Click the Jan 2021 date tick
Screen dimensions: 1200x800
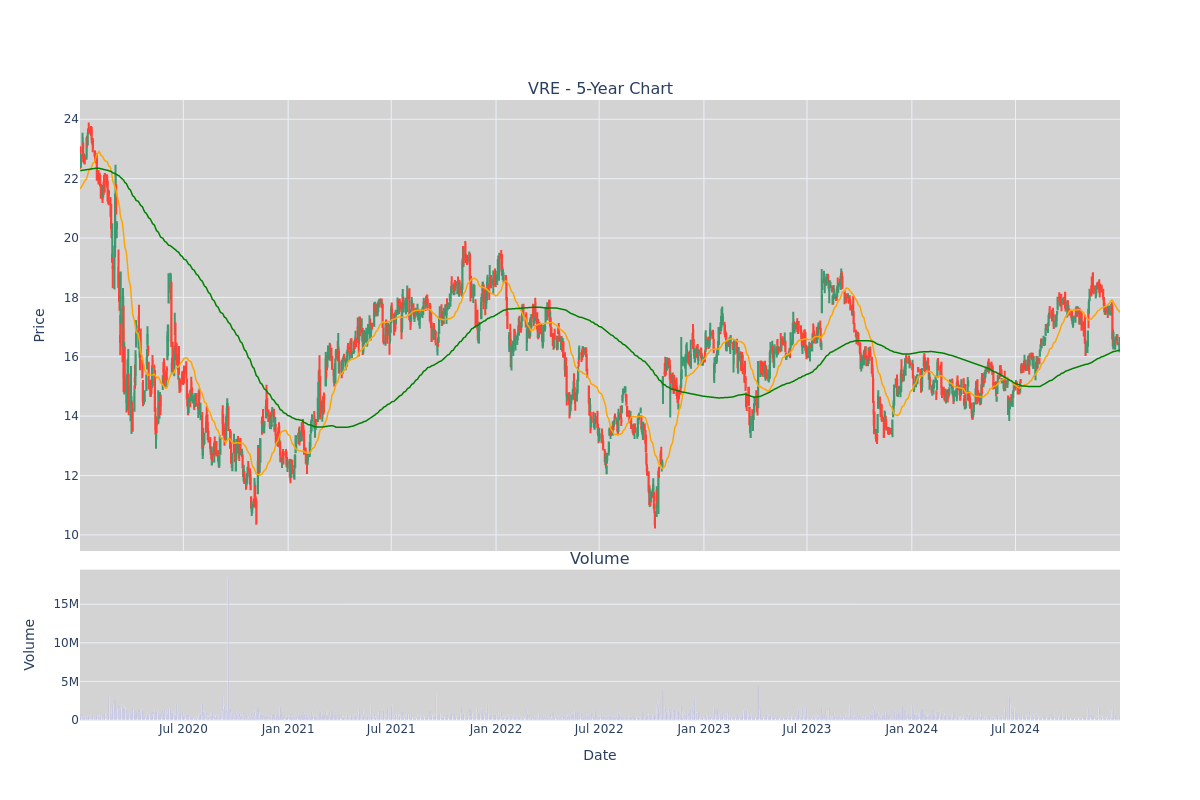288,729
